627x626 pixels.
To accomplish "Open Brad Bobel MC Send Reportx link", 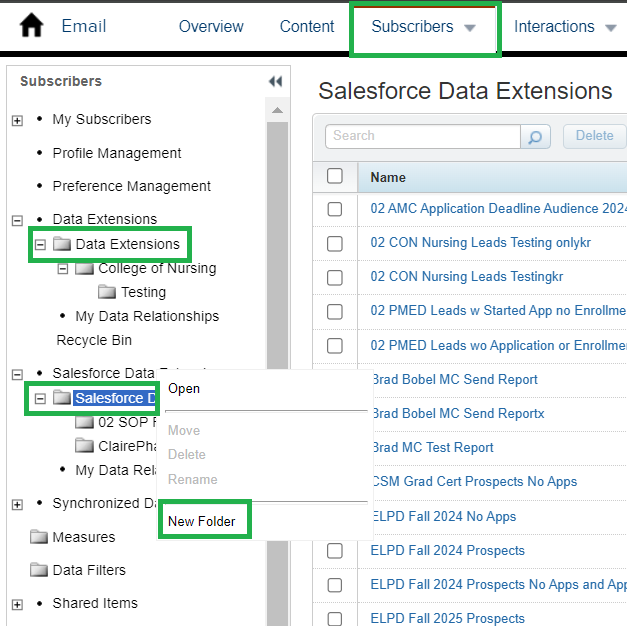I will point(458,413).
